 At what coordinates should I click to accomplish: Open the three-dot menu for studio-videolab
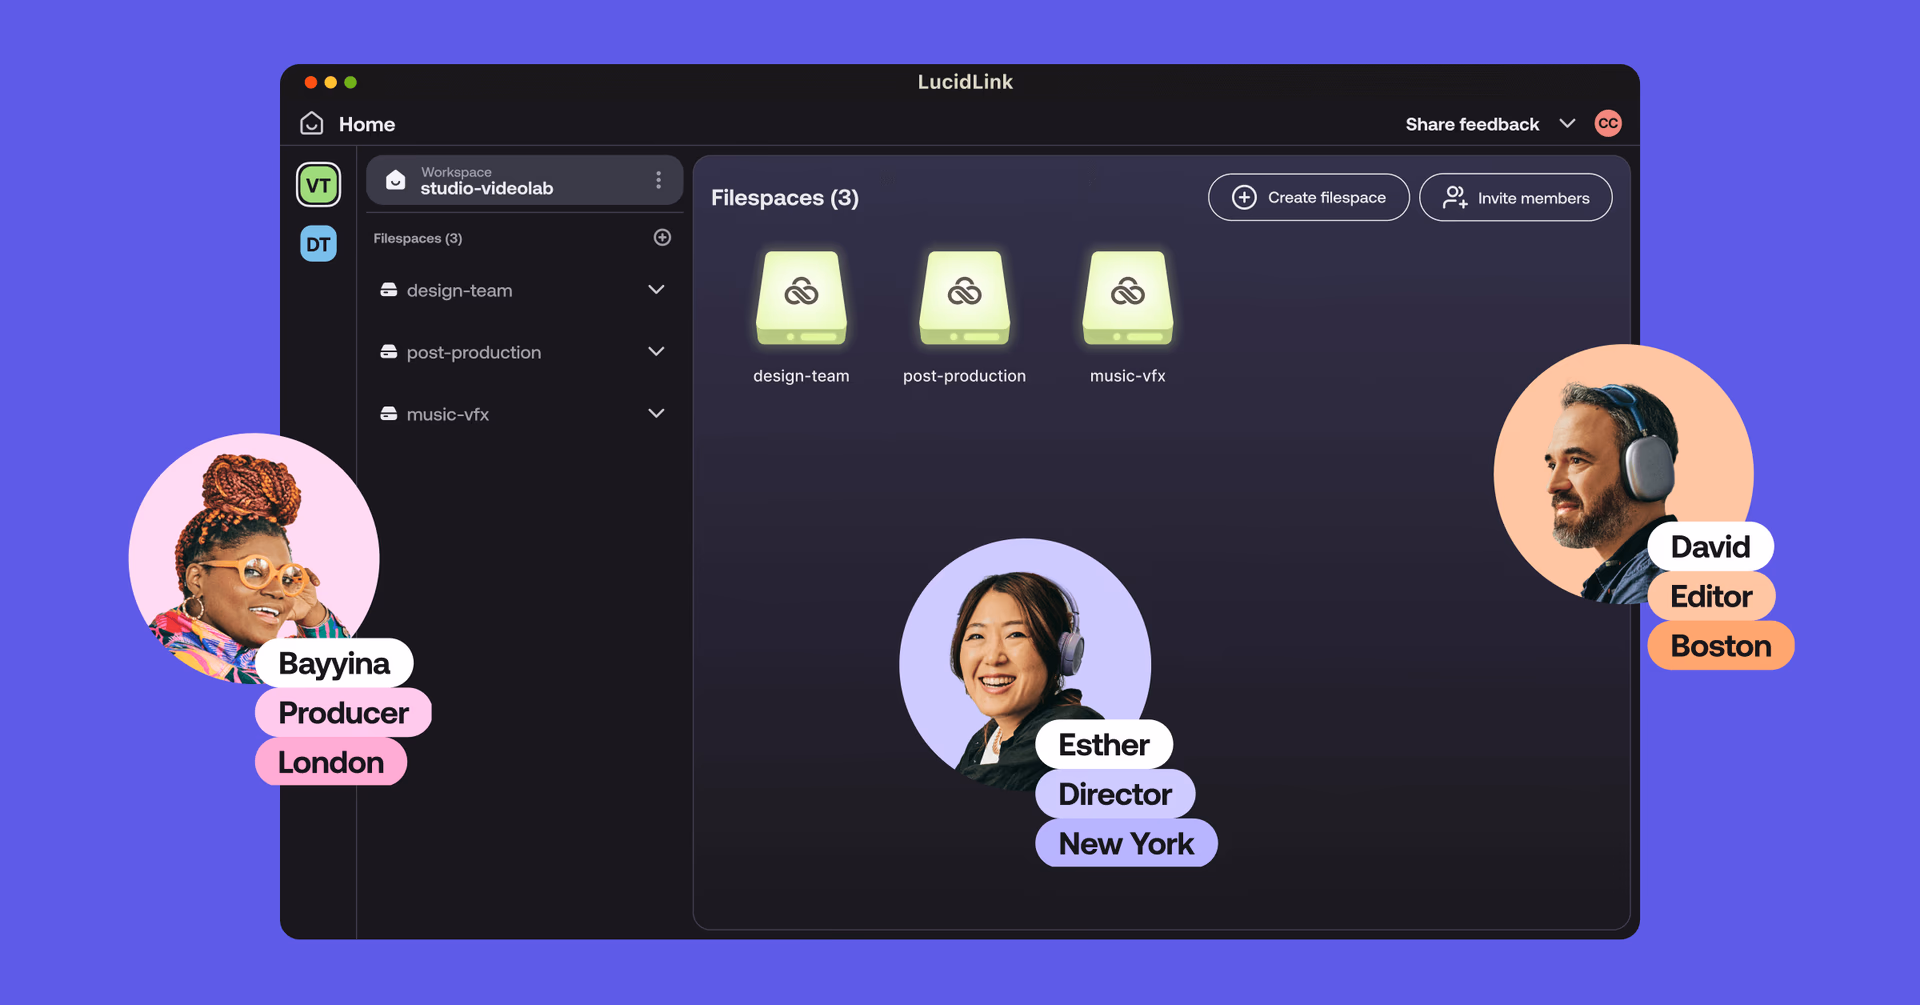click(658, 180)
